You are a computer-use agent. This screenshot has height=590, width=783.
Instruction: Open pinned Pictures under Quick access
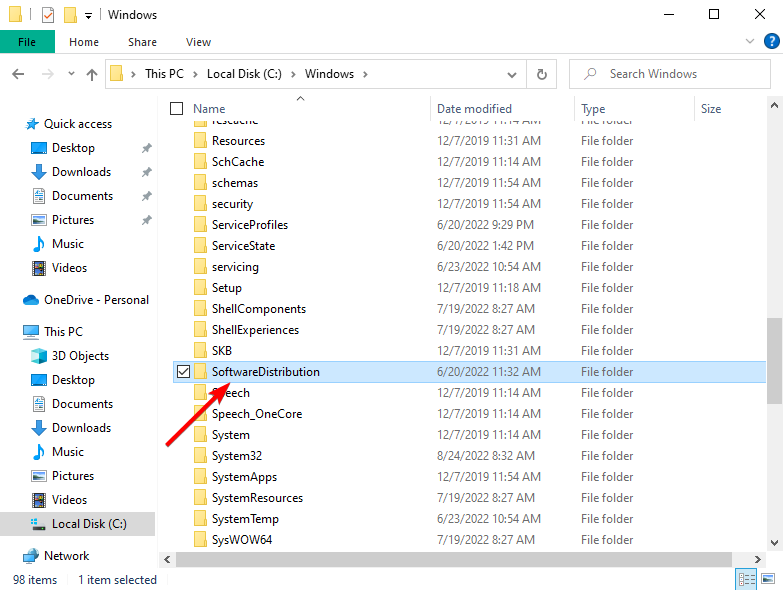tap(72, 220)
